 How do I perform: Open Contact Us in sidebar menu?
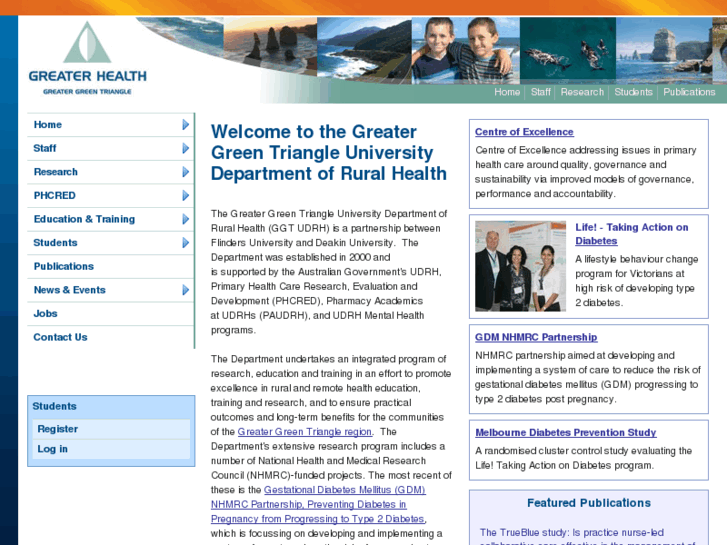tap(60, 337)
